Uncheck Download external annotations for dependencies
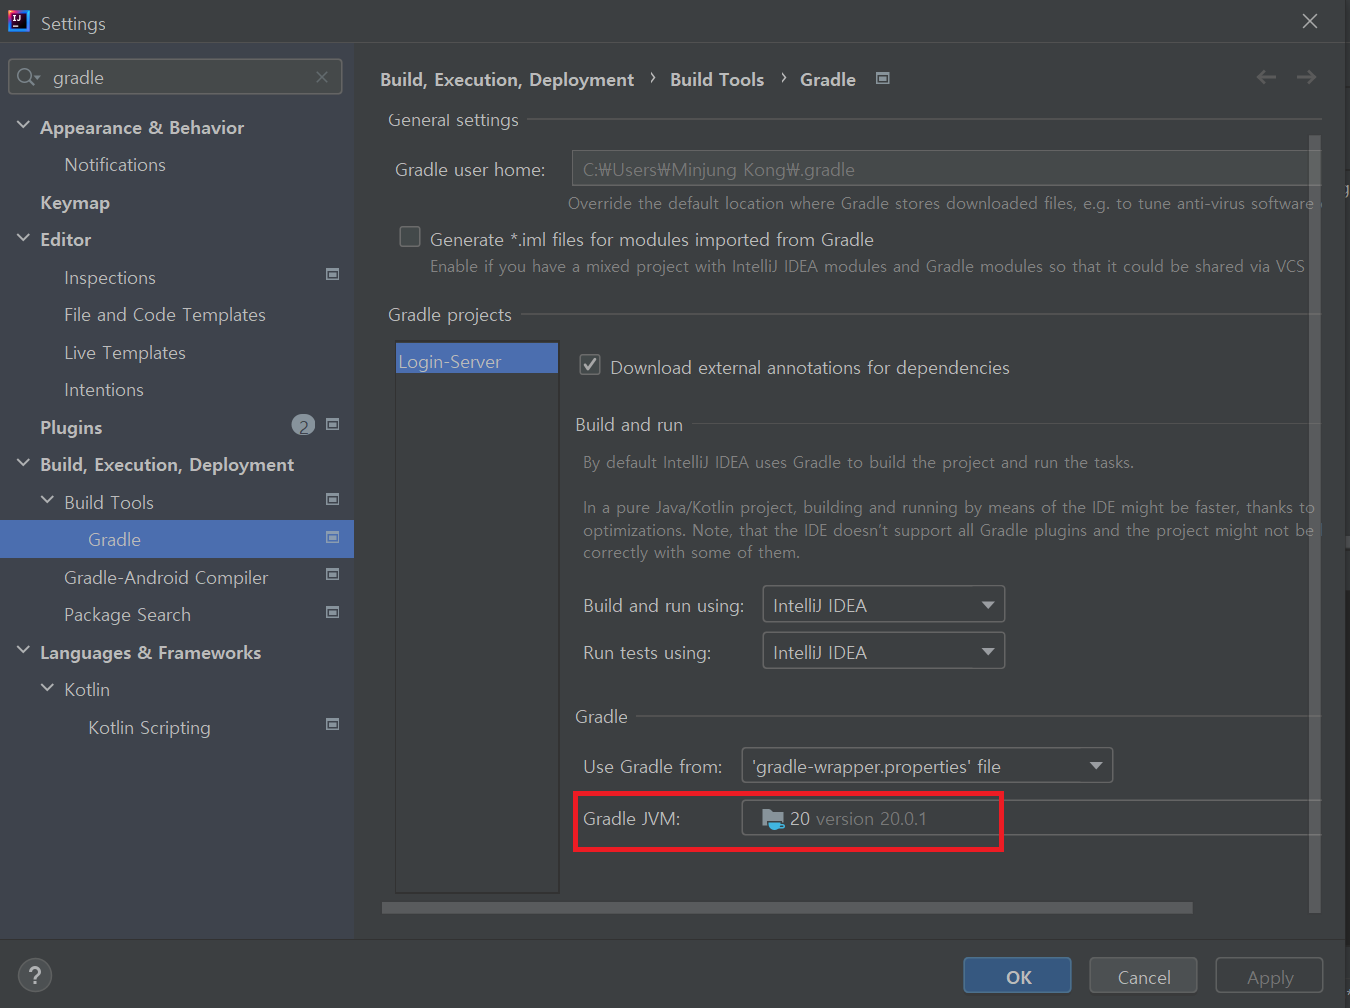This screenshot has width=1350, height=1008. (x=590, y=365)
